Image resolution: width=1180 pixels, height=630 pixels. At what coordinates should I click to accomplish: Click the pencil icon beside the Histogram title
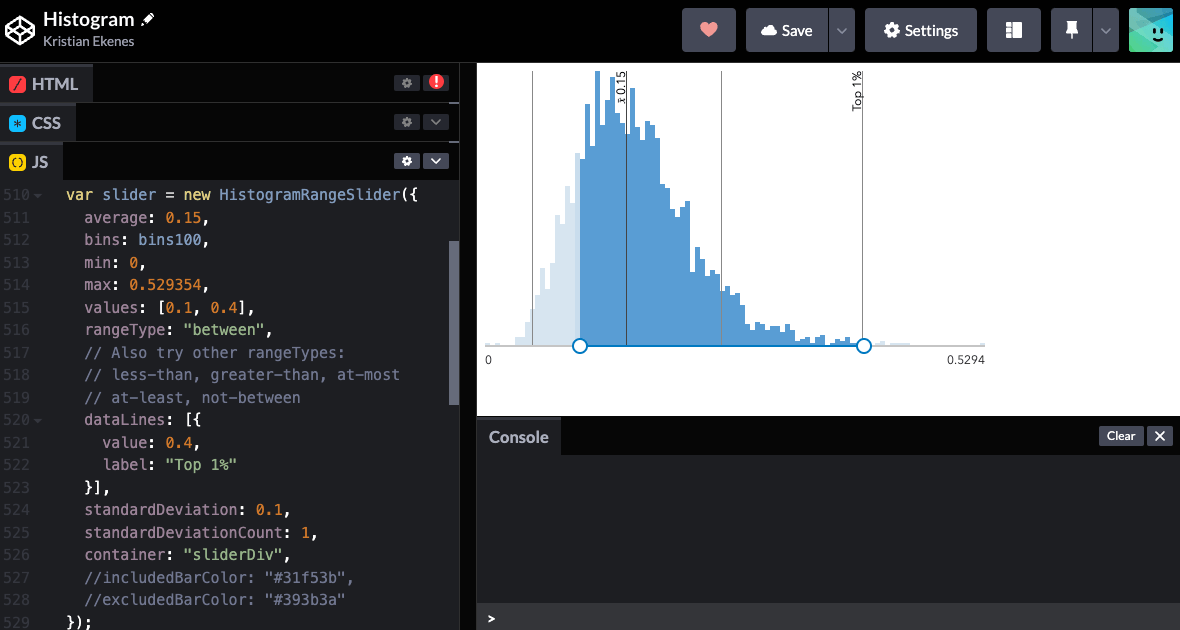[x=147, y=18]
